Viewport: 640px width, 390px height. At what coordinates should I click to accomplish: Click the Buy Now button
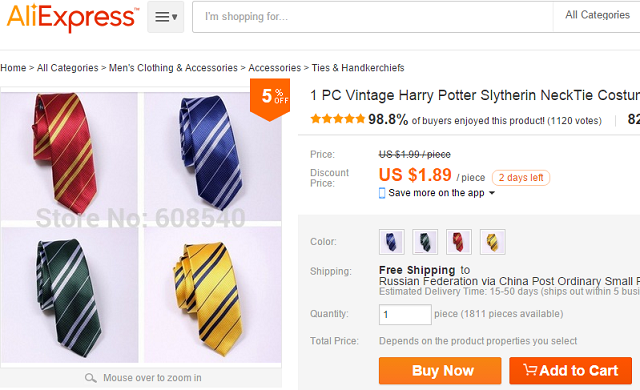coord(440,370)
